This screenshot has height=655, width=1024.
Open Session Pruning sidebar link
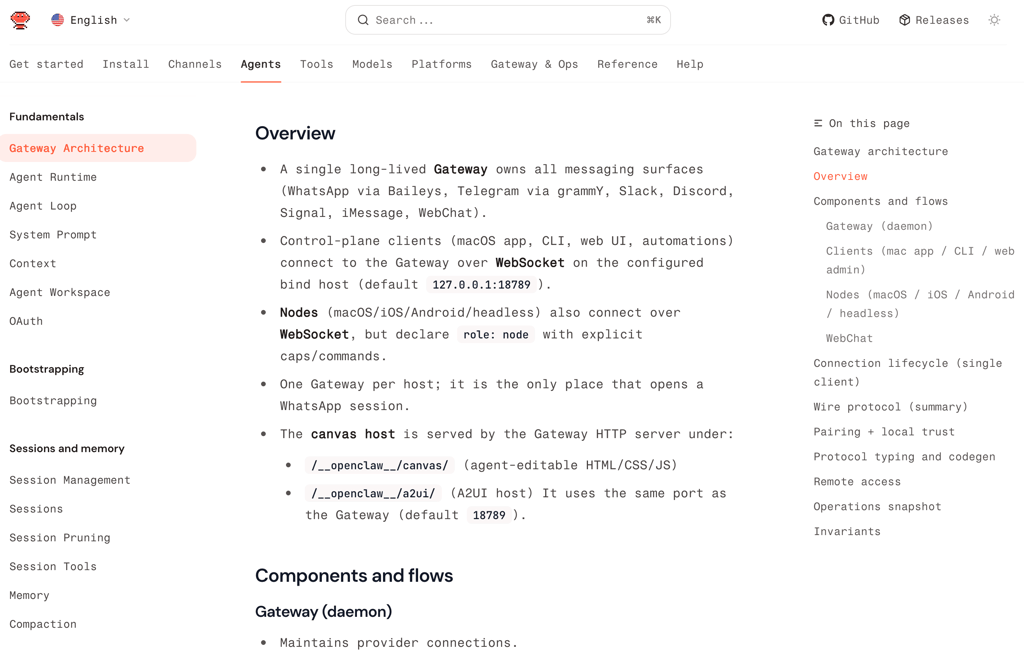[60, 538]
